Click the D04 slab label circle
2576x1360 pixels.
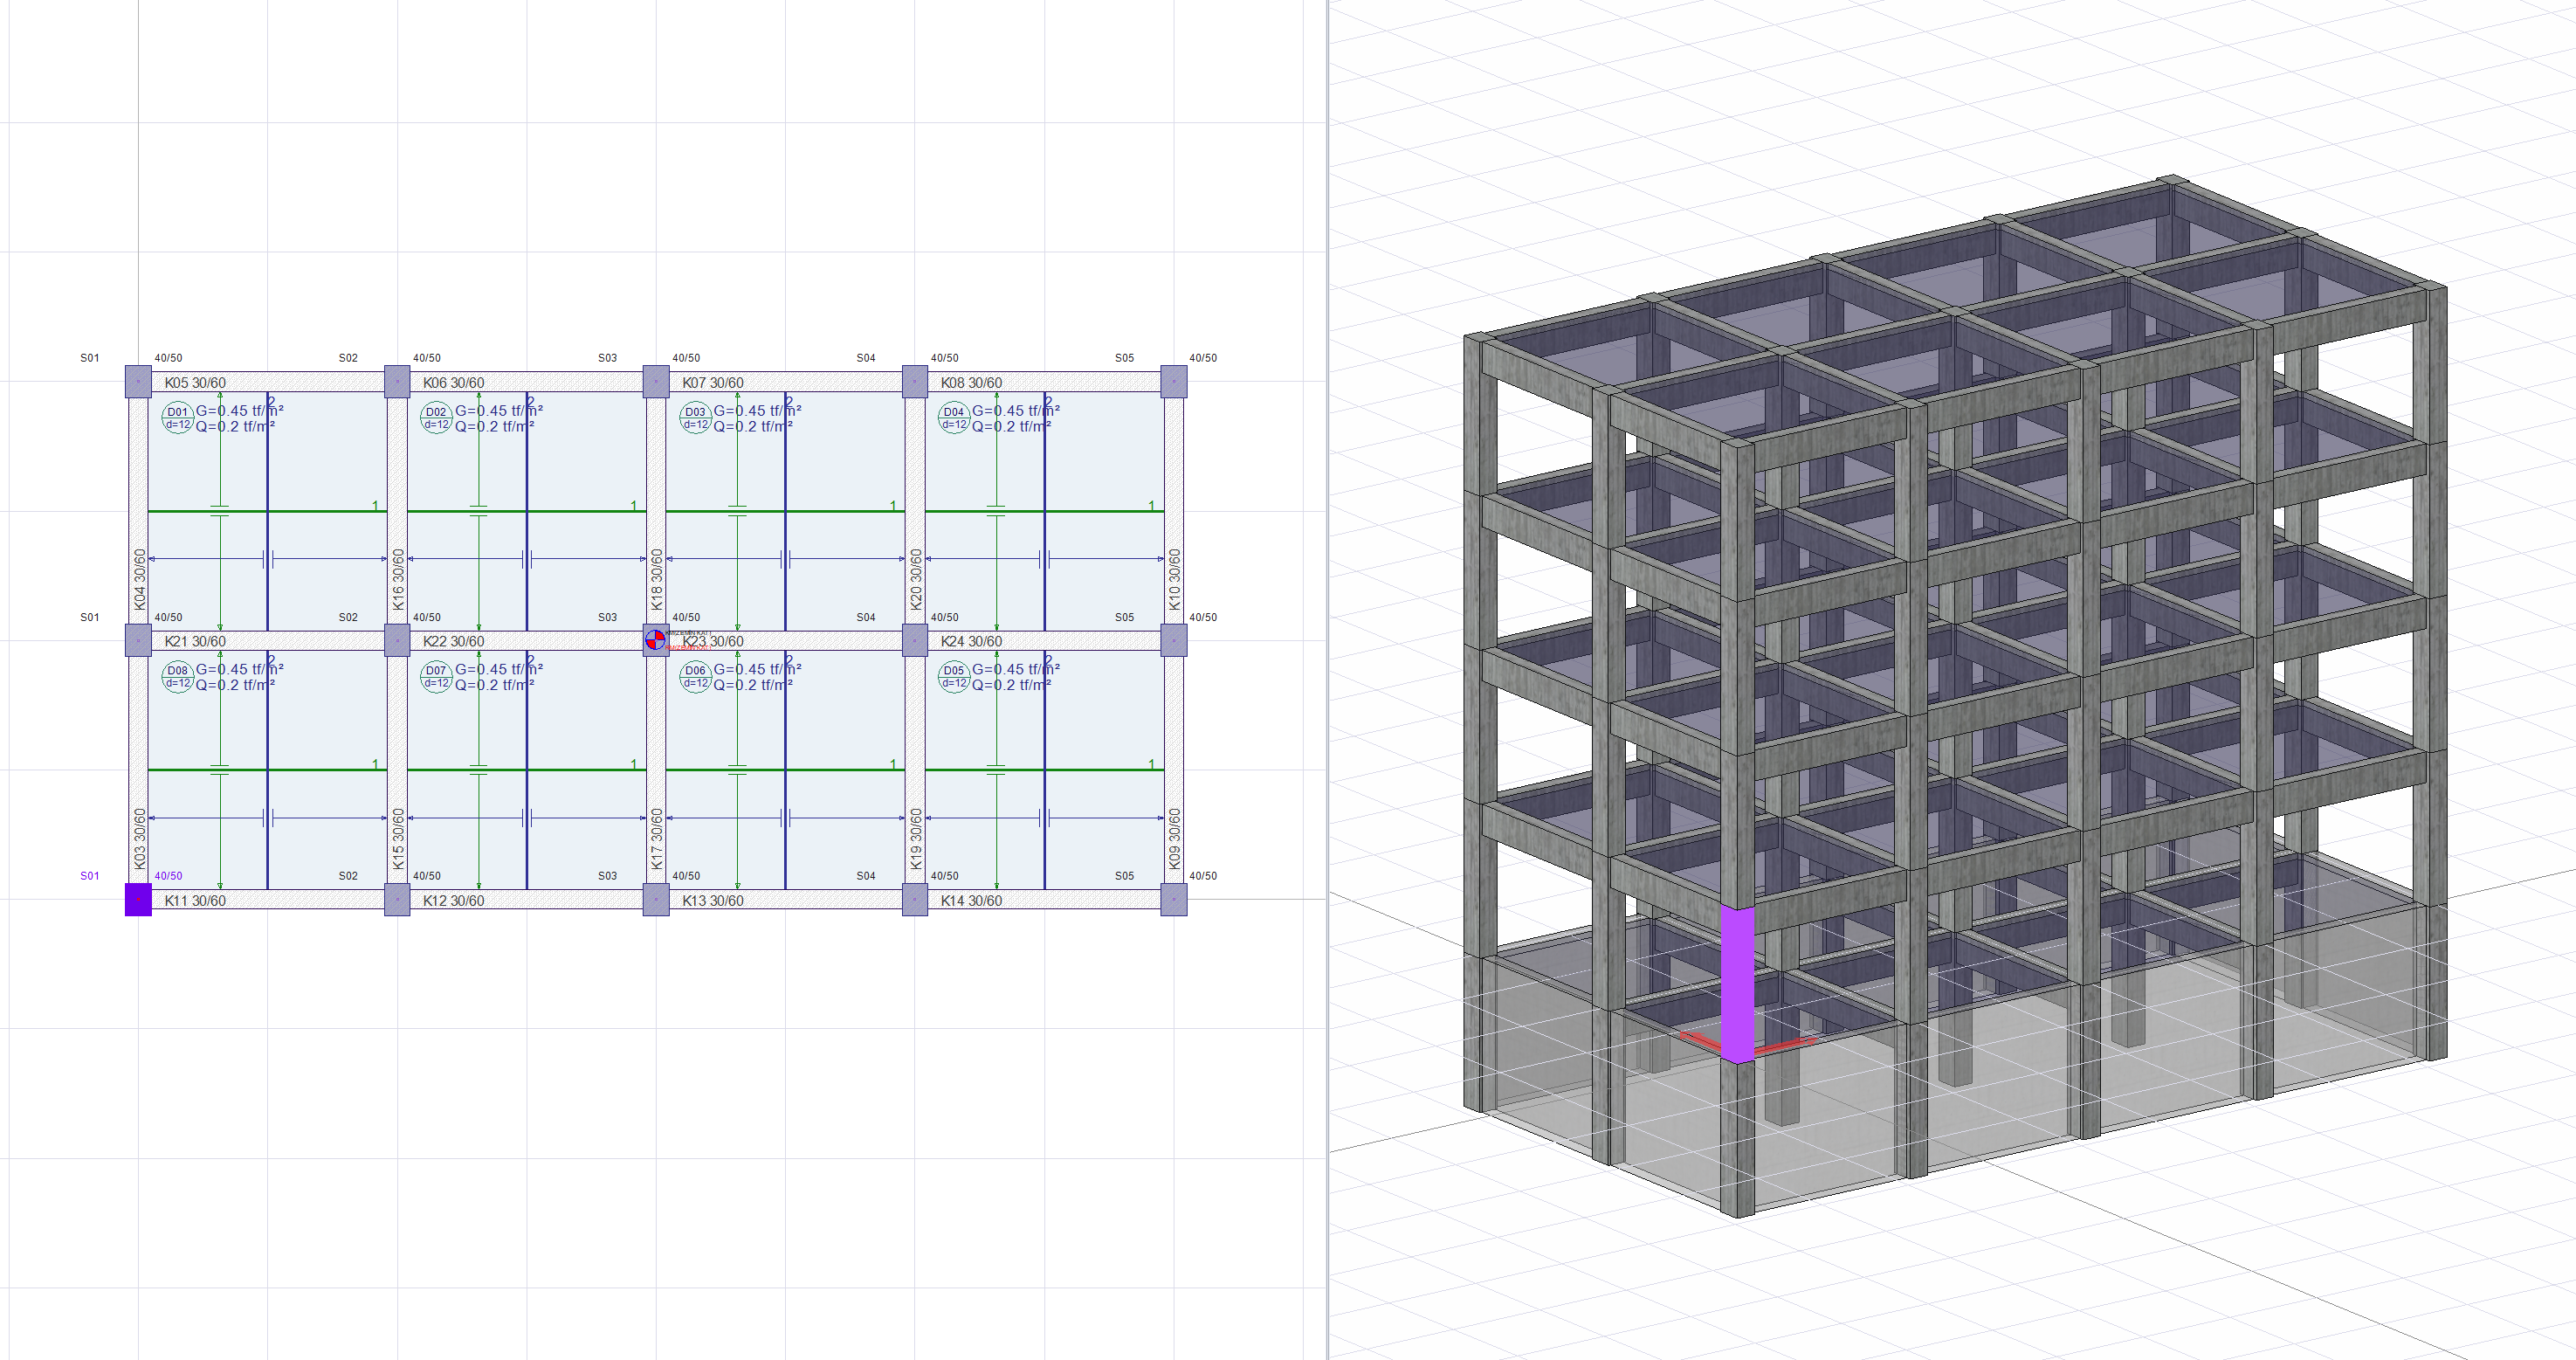(954, 418)
